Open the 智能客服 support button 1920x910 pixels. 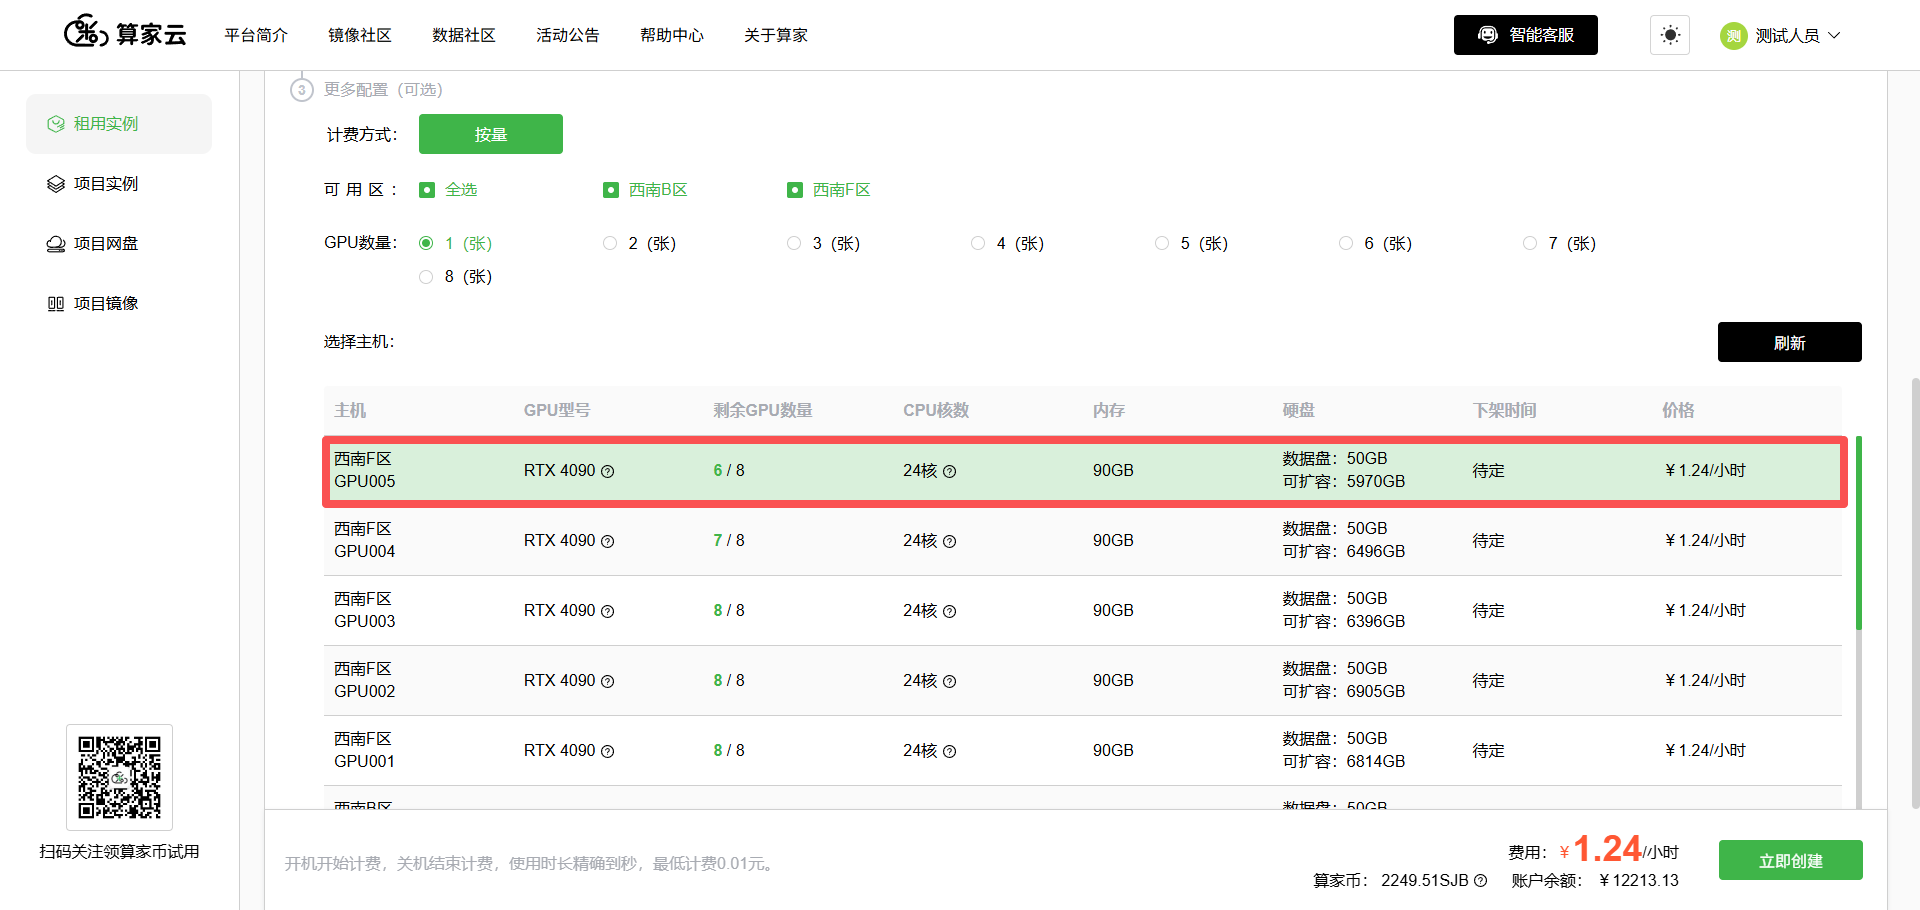click(1526, 35)
